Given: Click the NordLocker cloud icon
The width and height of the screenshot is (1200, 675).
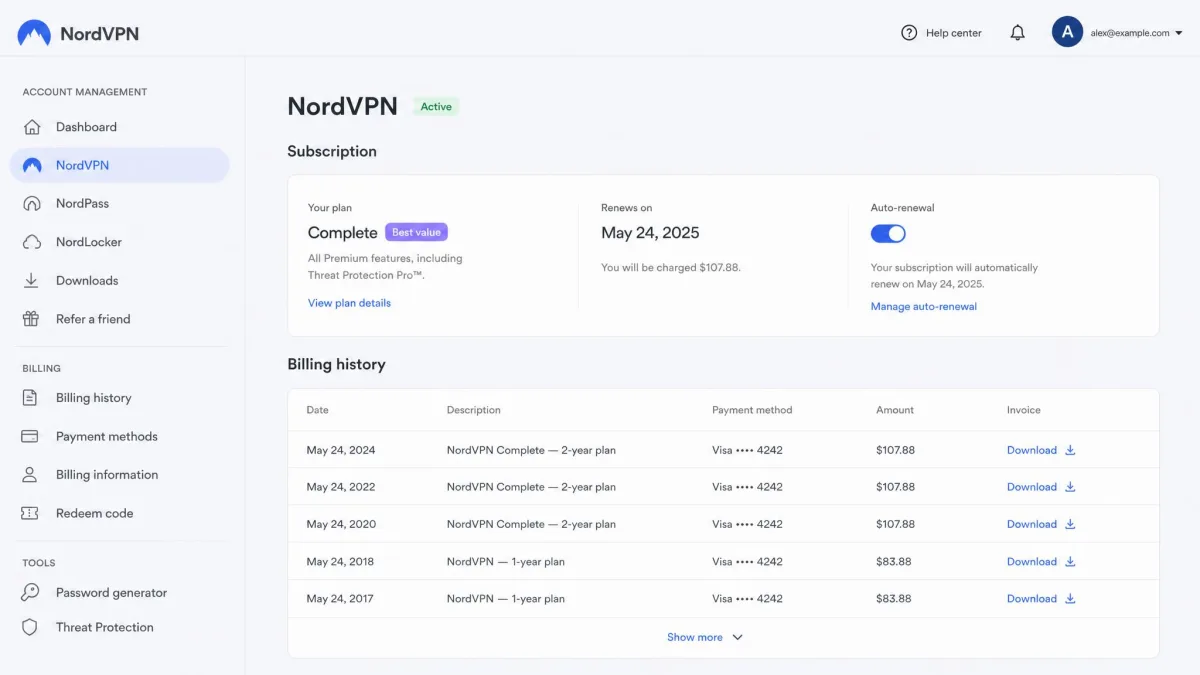Looking at the screenshot, I should (32, 242).
